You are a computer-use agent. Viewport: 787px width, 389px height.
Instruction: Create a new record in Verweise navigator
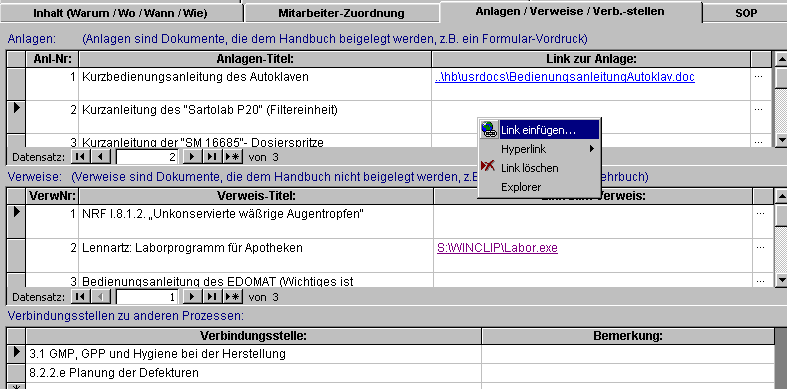pos(232,297)
